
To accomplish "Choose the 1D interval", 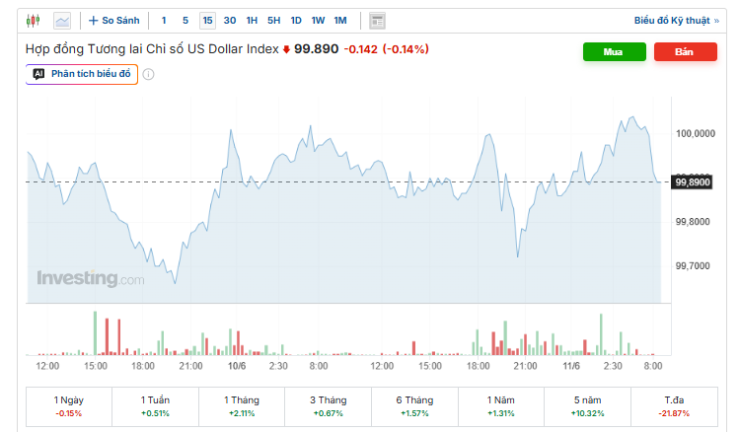I will [296, 21].
